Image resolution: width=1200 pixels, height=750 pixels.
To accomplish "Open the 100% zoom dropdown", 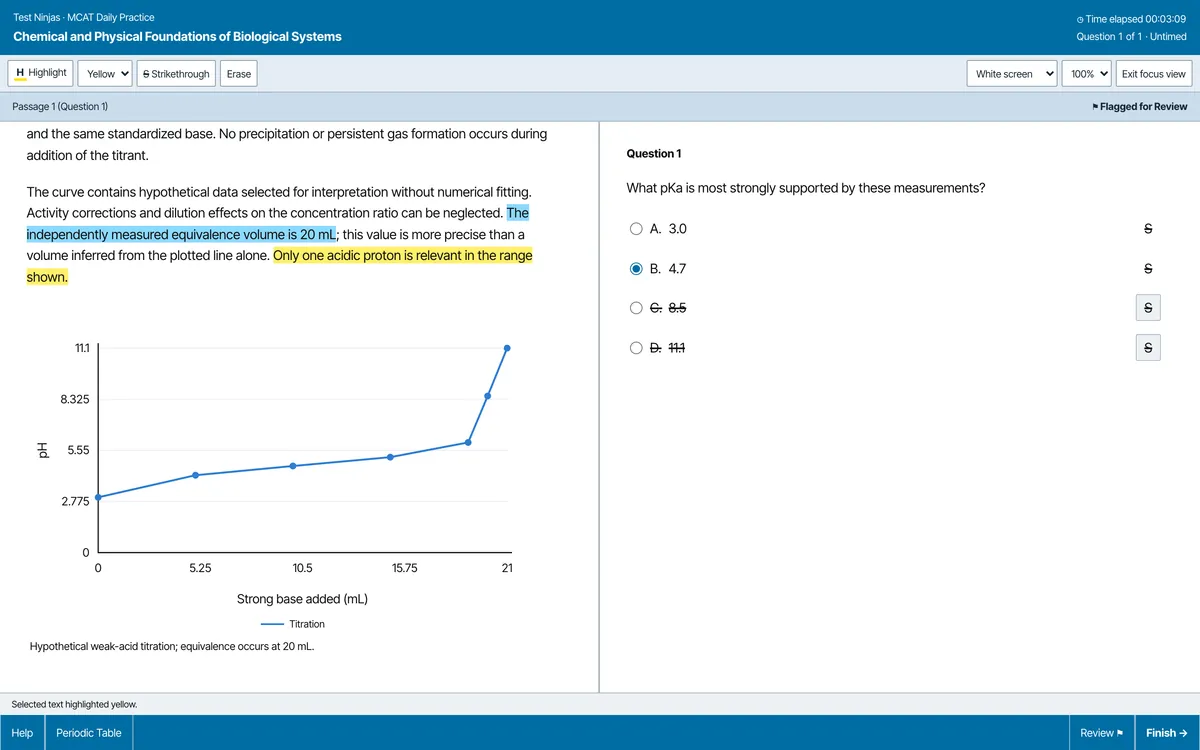I will click(1088, 74).
